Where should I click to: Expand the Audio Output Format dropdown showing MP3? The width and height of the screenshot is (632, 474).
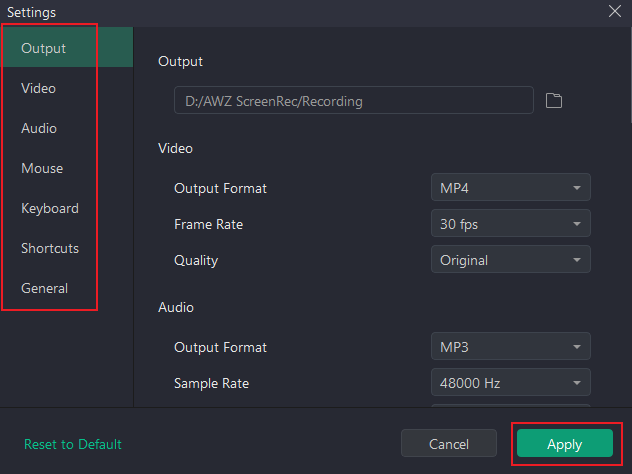(x=510, y=347)
